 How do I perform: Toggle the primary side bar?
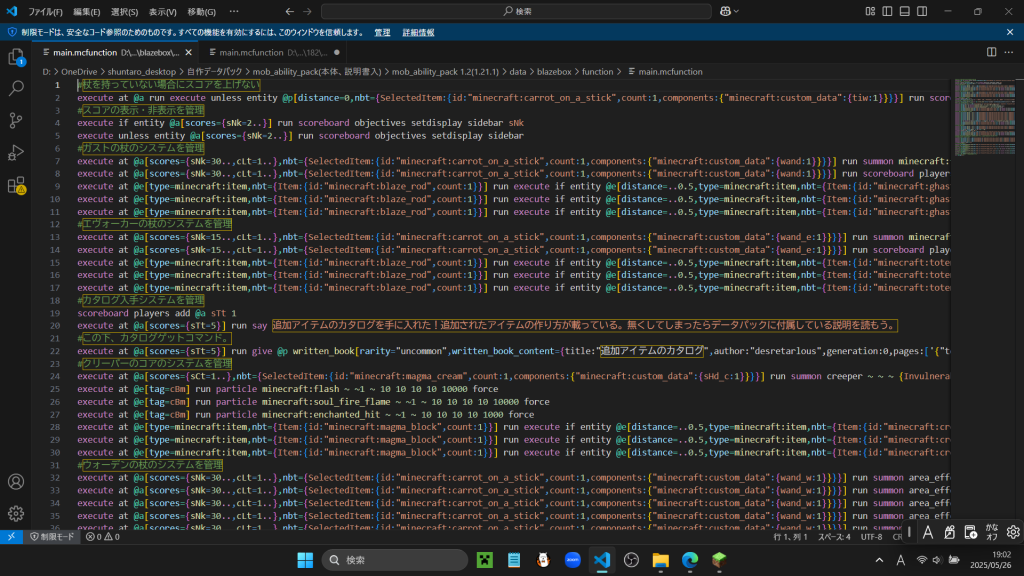887,11
